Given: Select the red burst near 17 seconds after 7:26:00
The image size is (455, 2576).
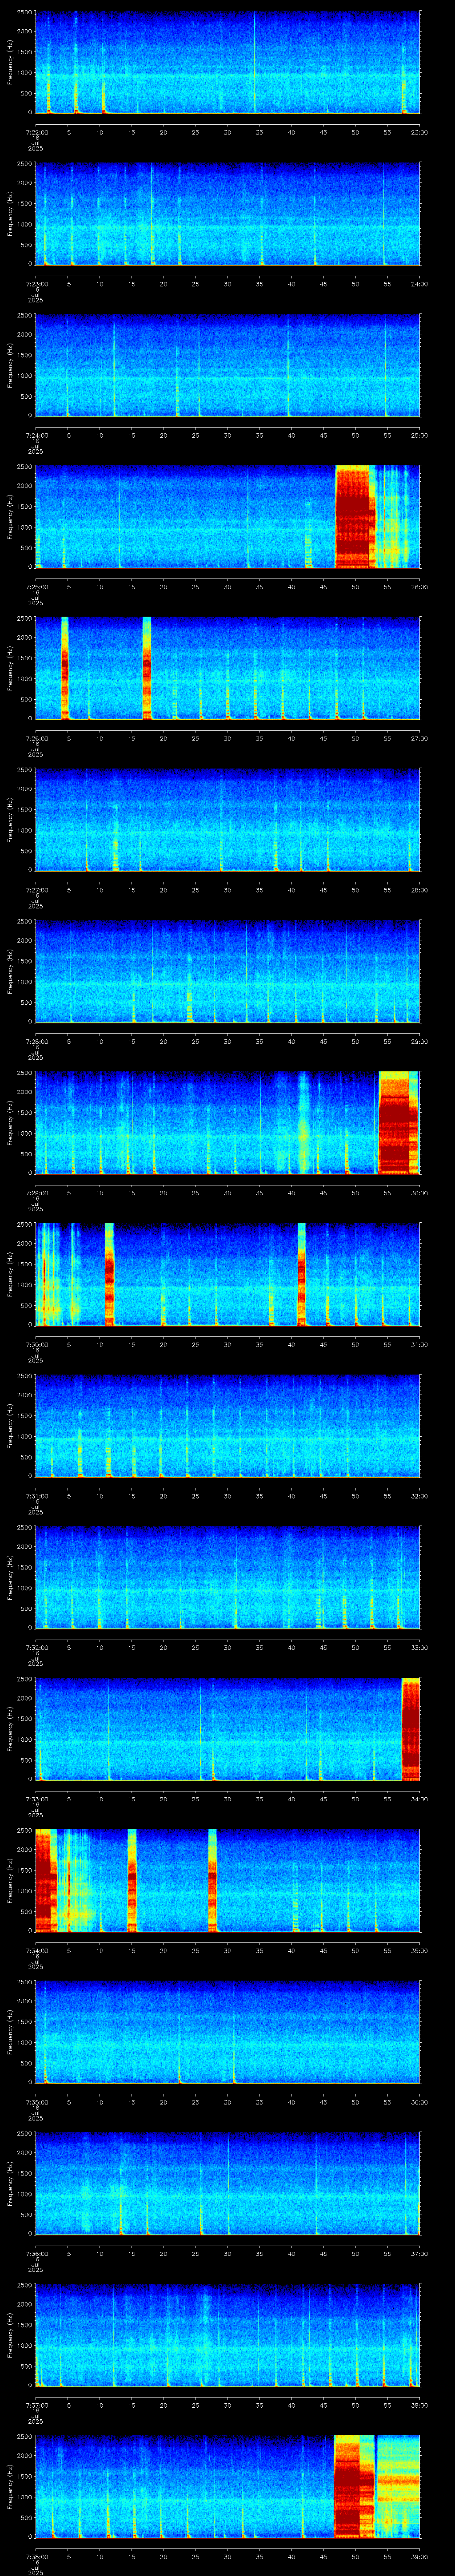Looking at the screenshot, I should pyautogui.click(x=147, y=668).
